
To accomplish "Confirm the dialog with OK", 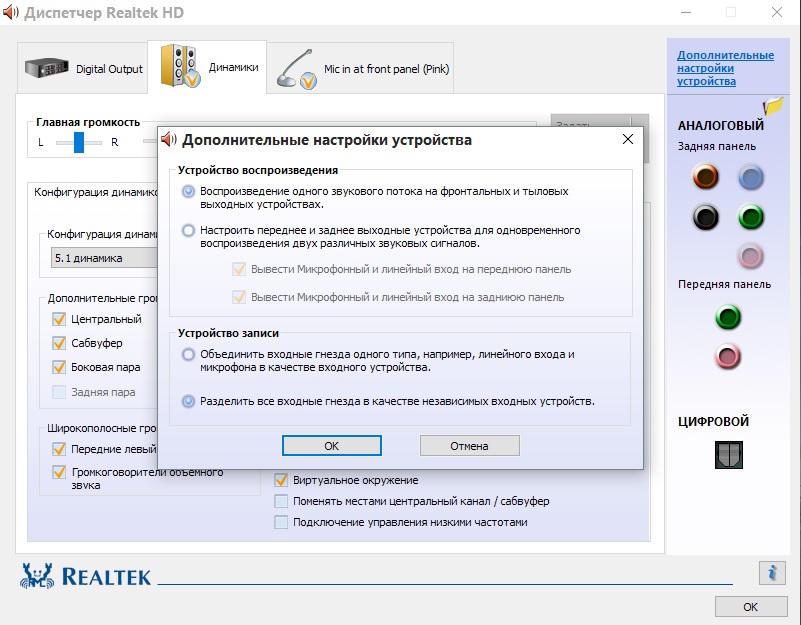I will click(332, 446).
